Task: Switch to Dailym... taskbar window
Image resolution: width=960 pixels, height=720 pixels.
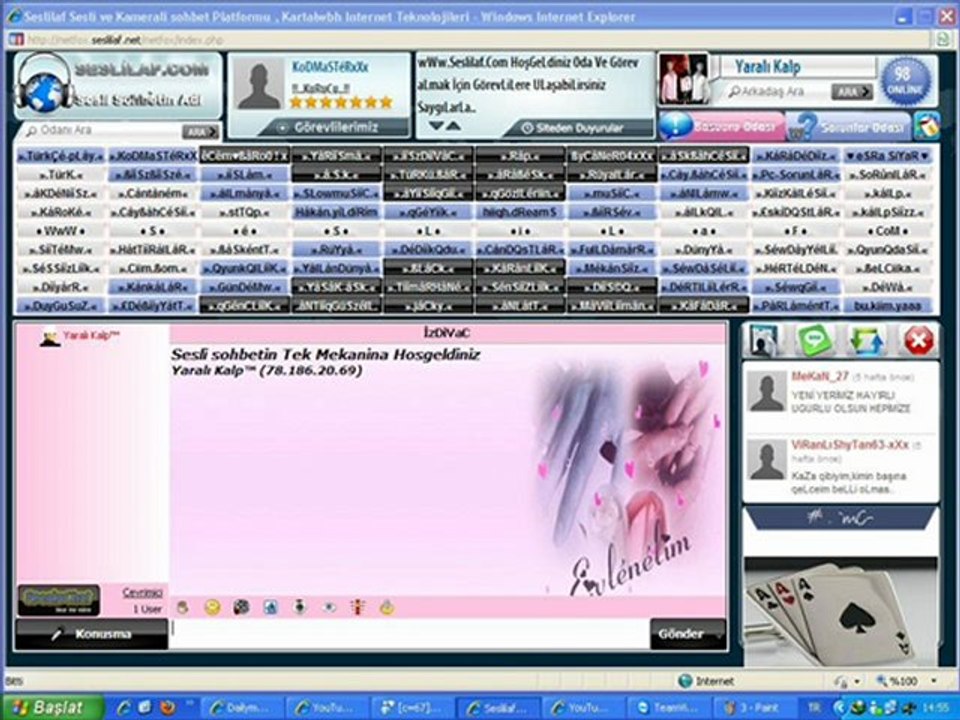Action: pyautogui.click(x=244, y=707)
